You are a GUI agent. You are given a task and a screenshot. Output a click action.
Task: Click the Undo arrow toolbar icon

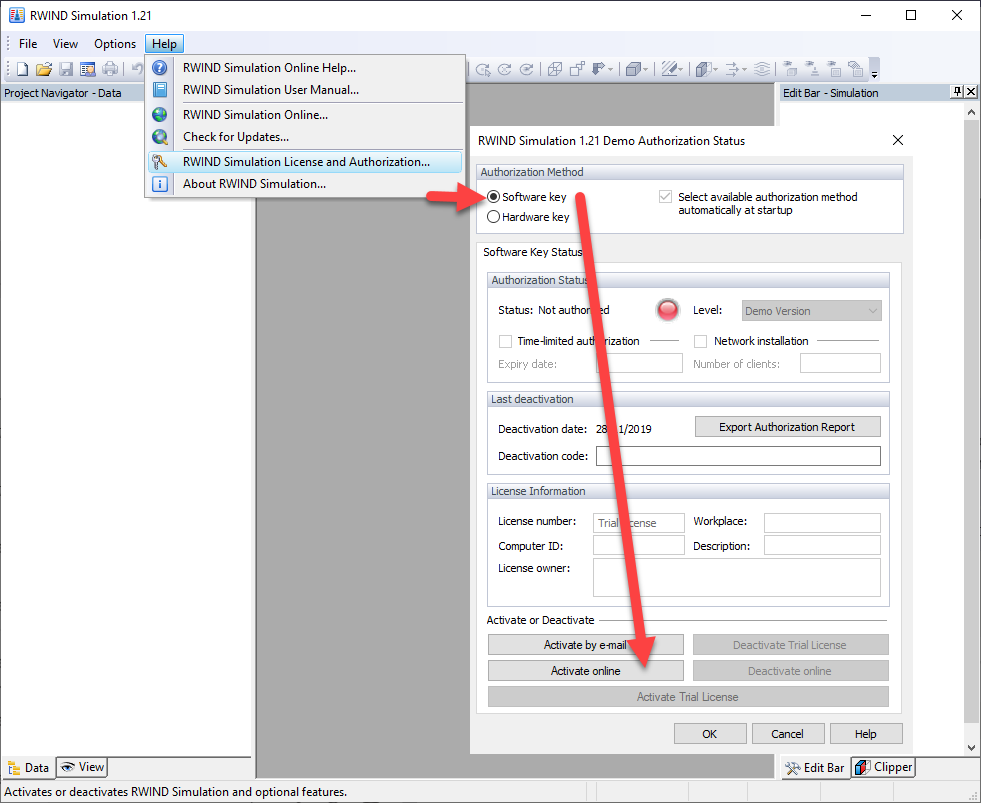136,69
